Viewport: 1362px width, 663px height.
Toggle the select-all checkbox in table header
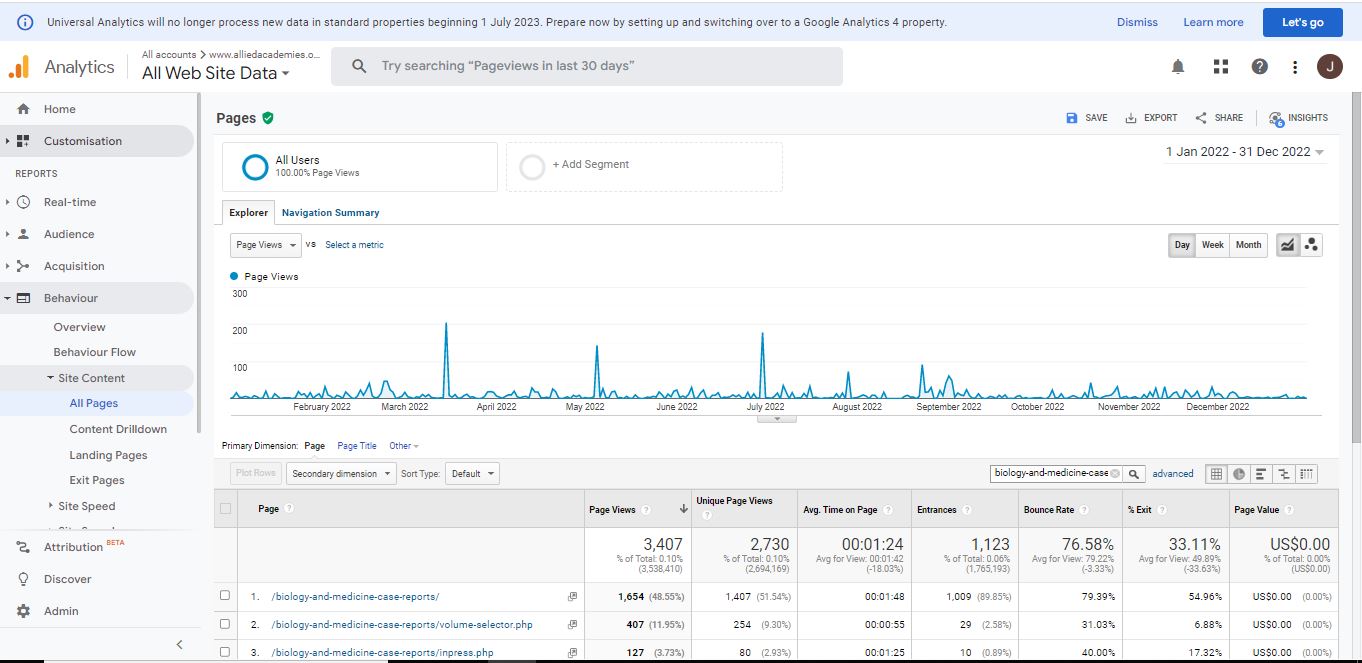tap(225, 509)
